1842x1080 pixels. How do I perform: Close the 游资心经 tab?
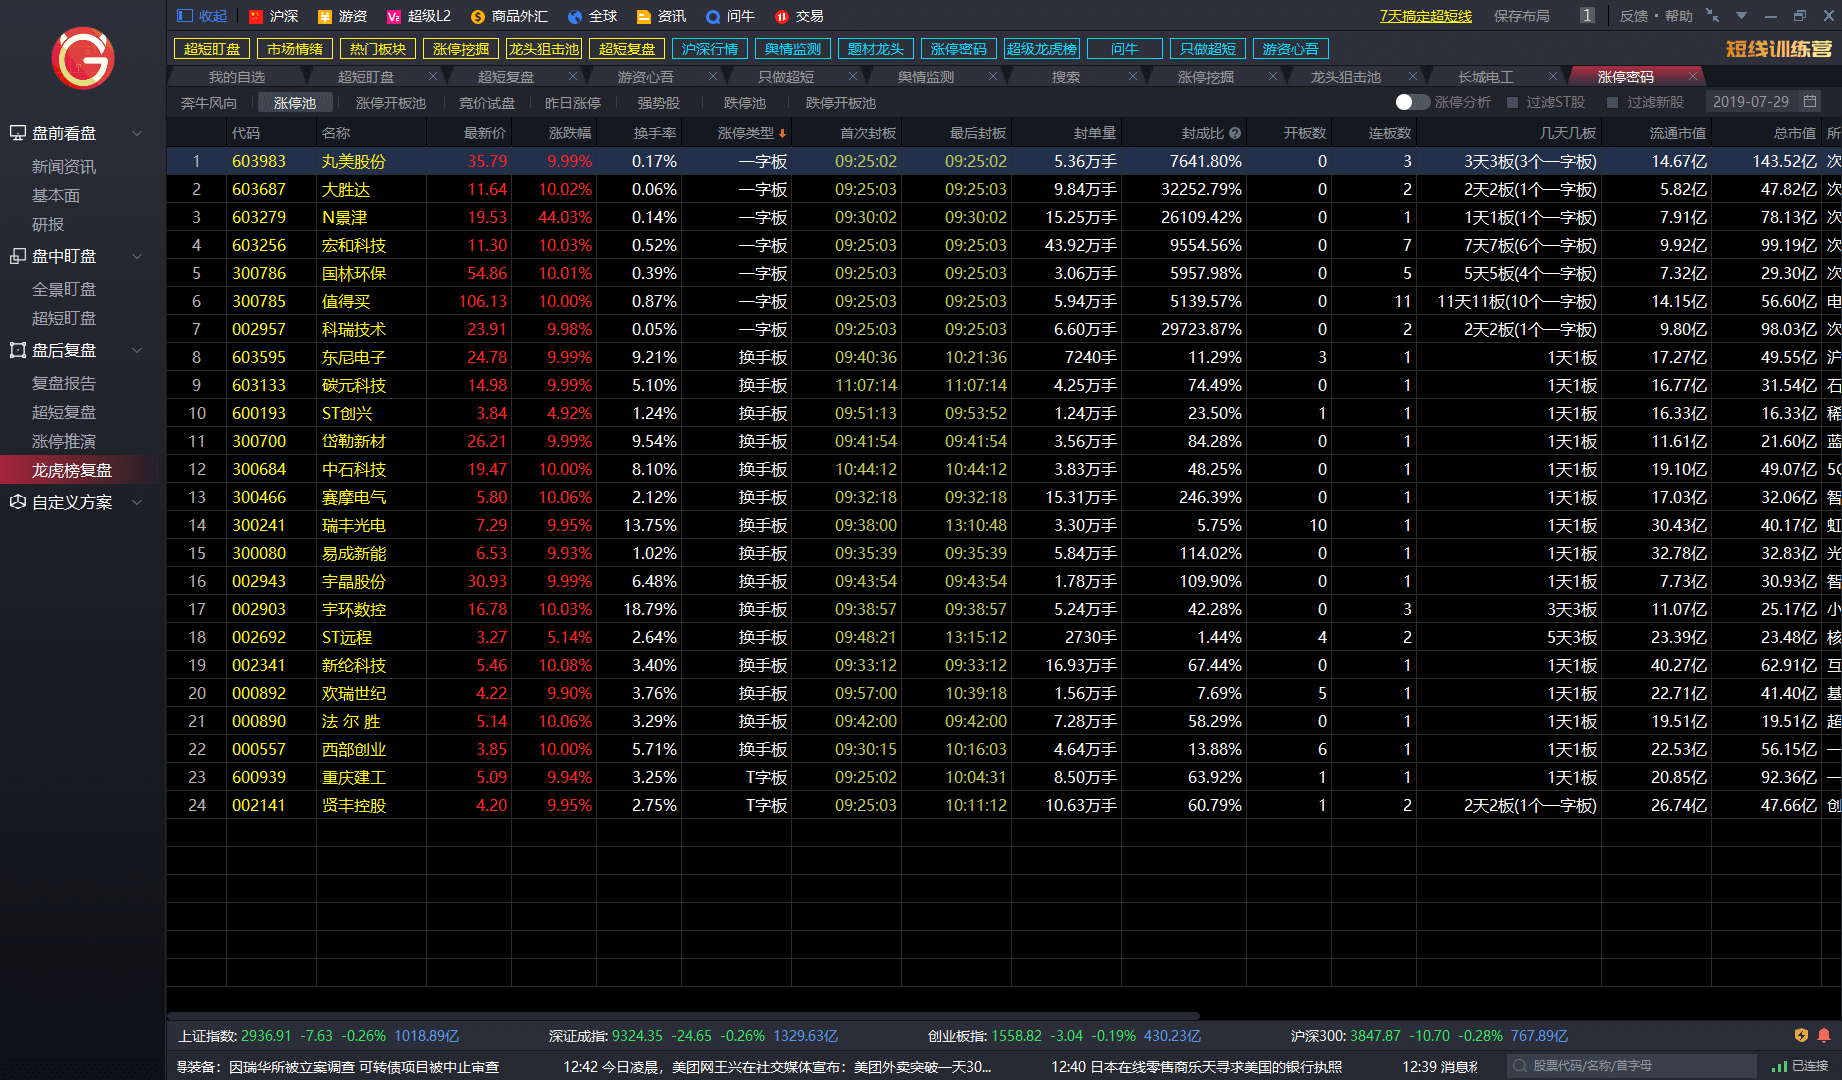pos(713,76)
